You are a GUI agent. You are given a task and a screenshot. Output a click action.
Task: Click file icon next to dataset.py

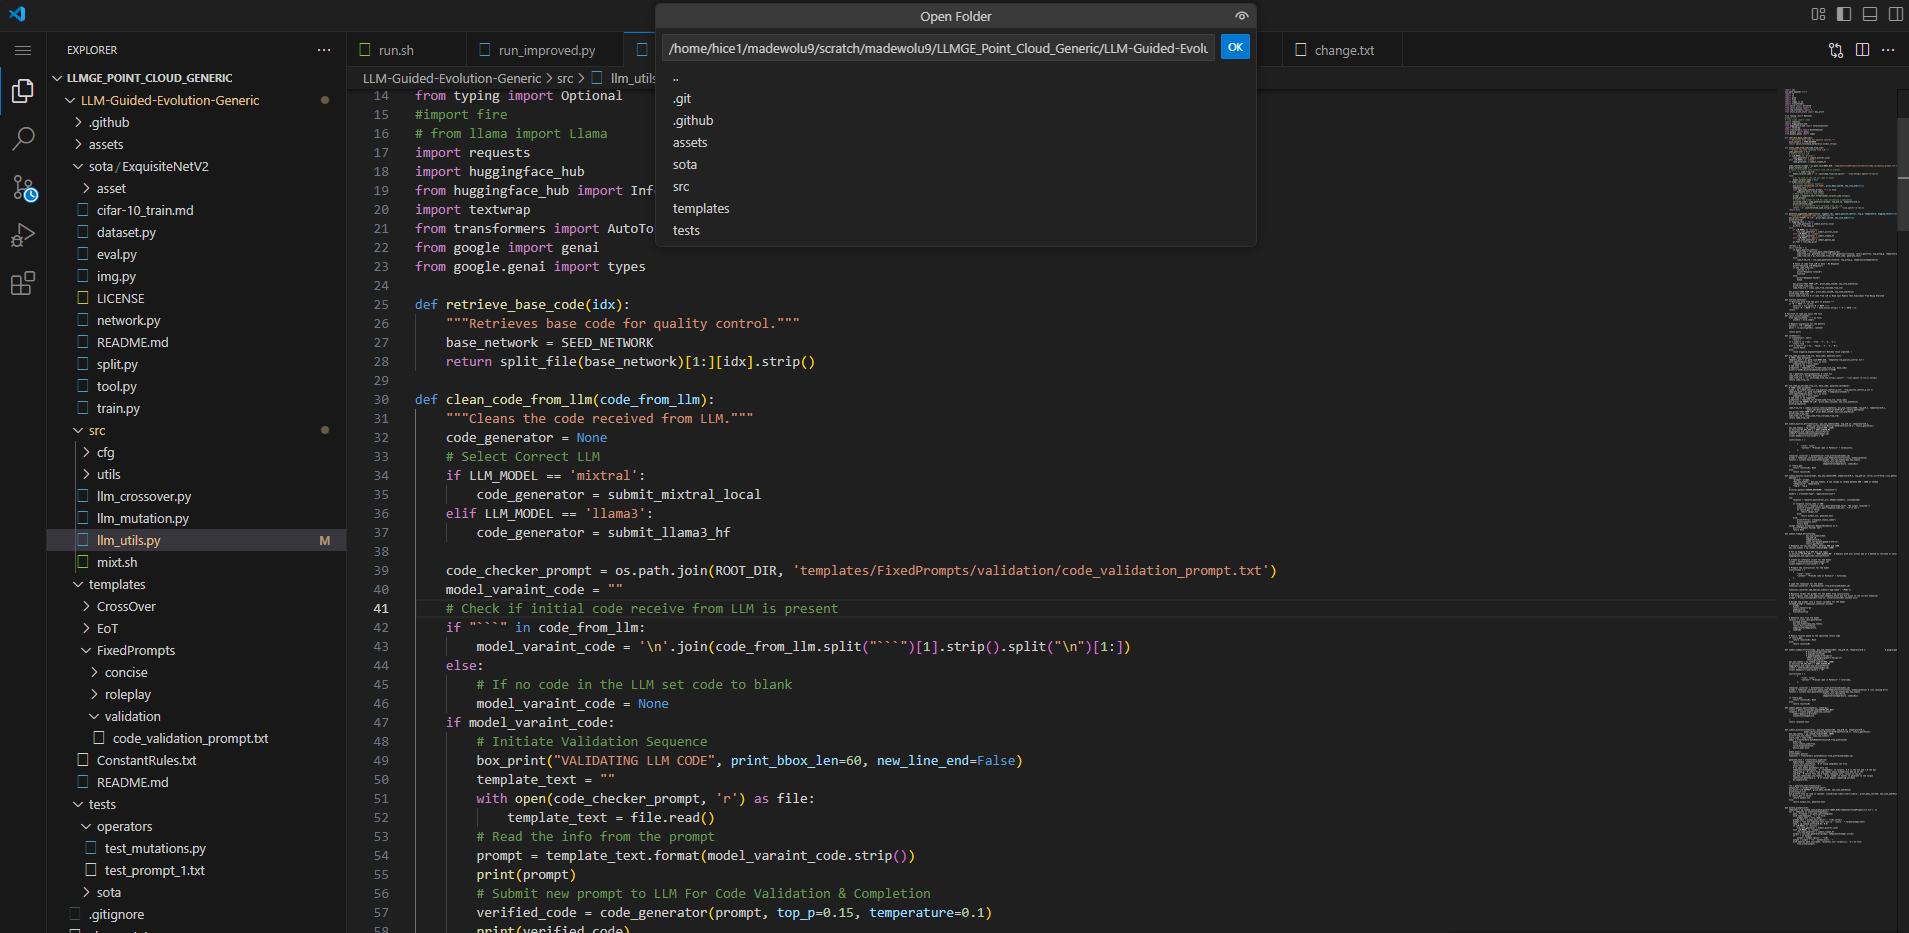(84, 232)
